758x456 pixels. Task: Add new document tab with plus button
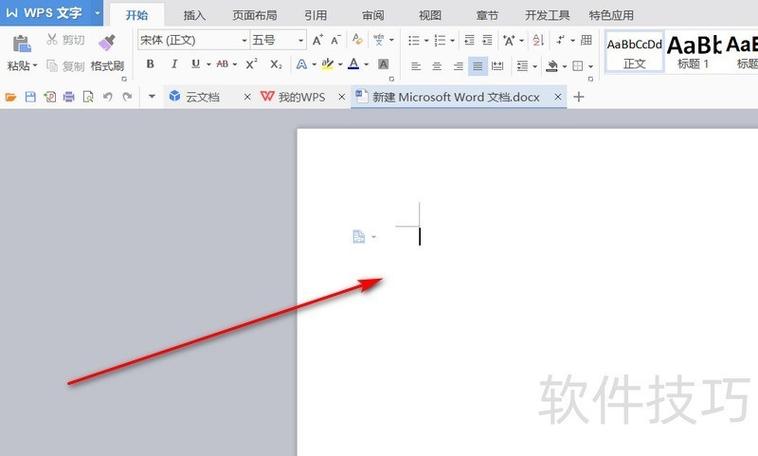click(x=579, y=97)
